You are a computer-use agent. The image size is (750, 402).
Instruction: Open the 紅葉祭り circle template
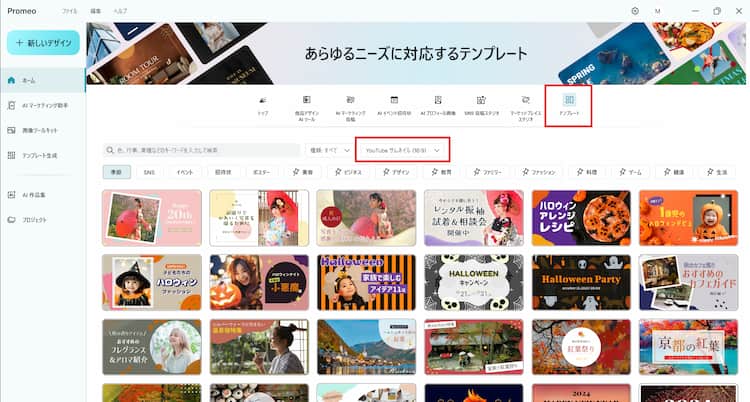[581, 347]
